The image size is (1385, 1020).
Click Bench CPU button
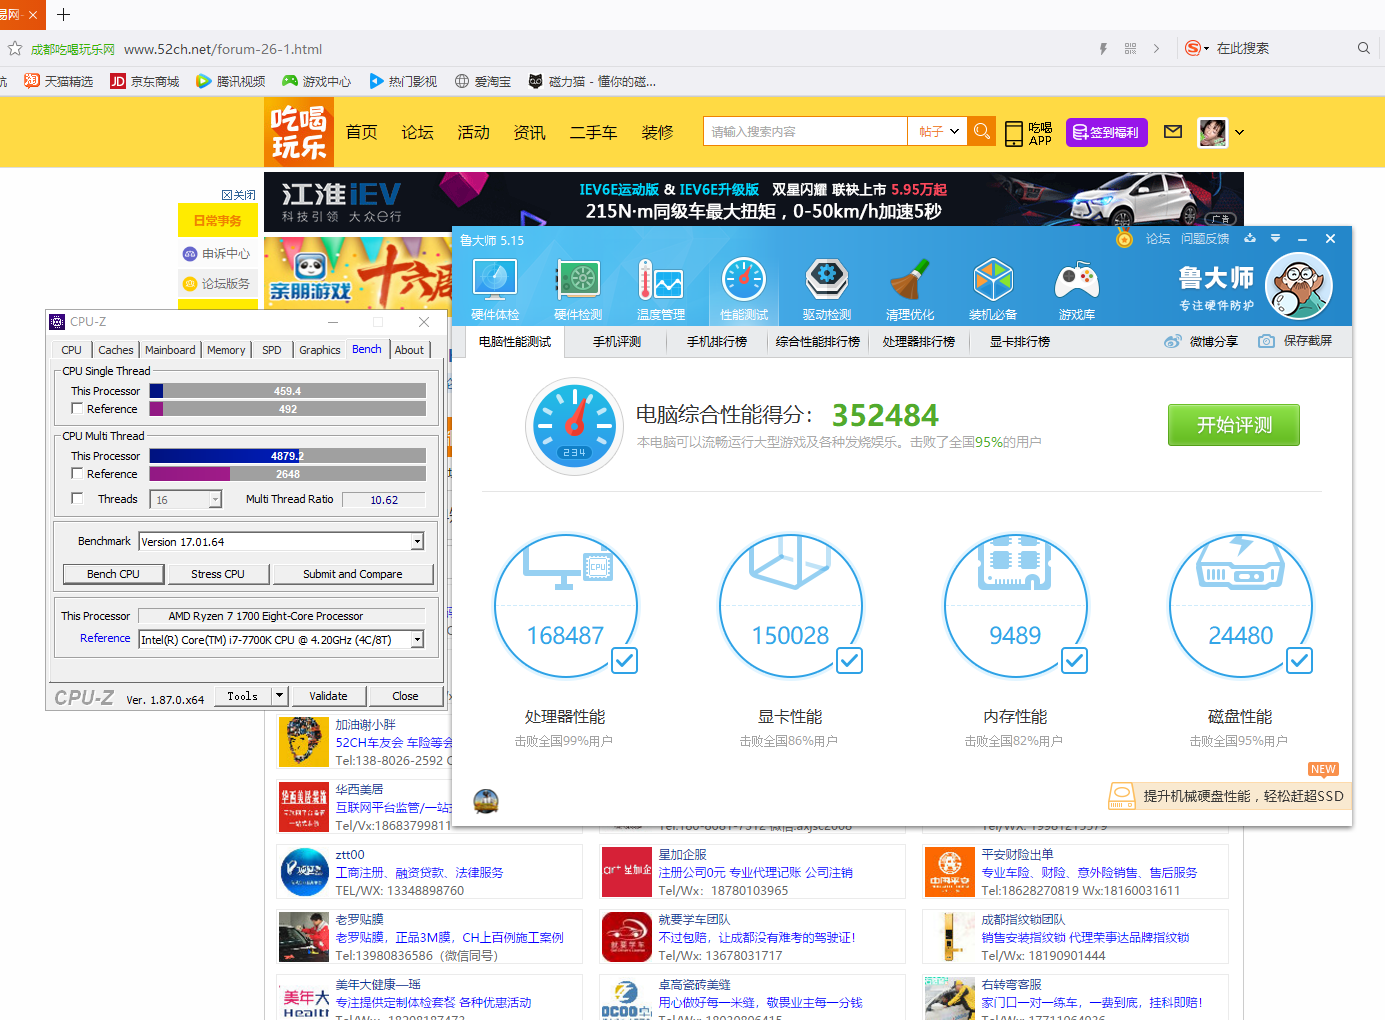click(113, 574)
